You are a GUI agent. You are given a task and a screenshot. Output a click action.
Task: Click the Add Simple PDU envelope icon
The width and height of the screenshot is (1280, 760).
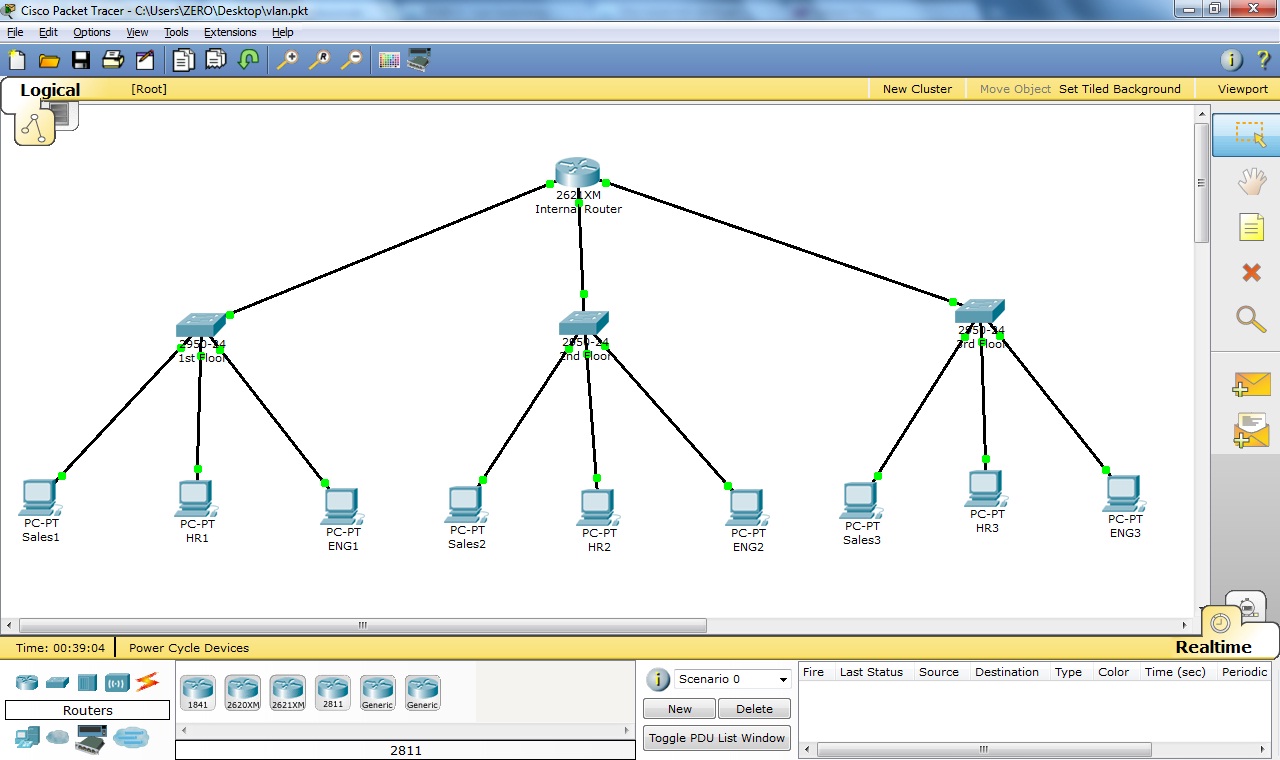[1251, 385]
